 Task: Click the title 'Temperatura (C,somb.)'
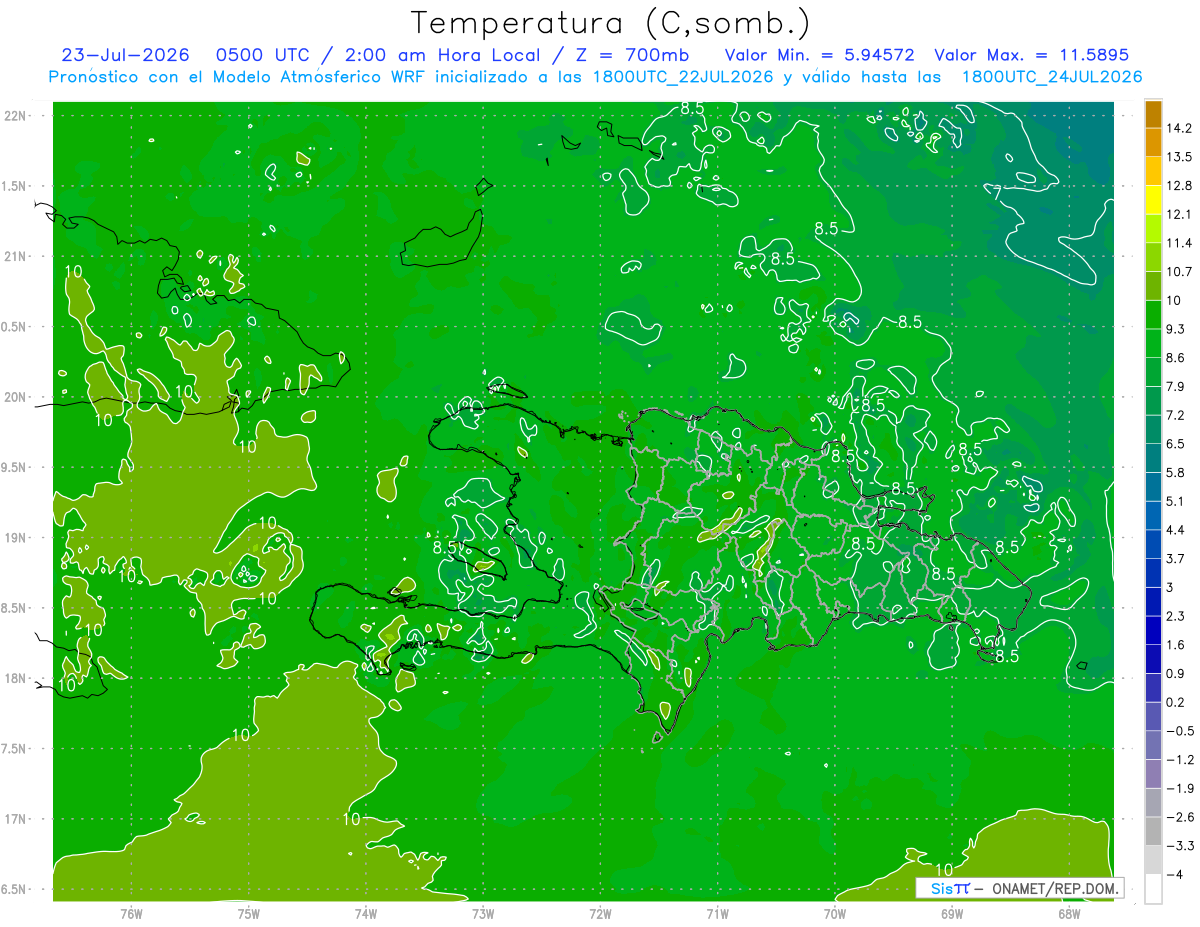[611, 24]
